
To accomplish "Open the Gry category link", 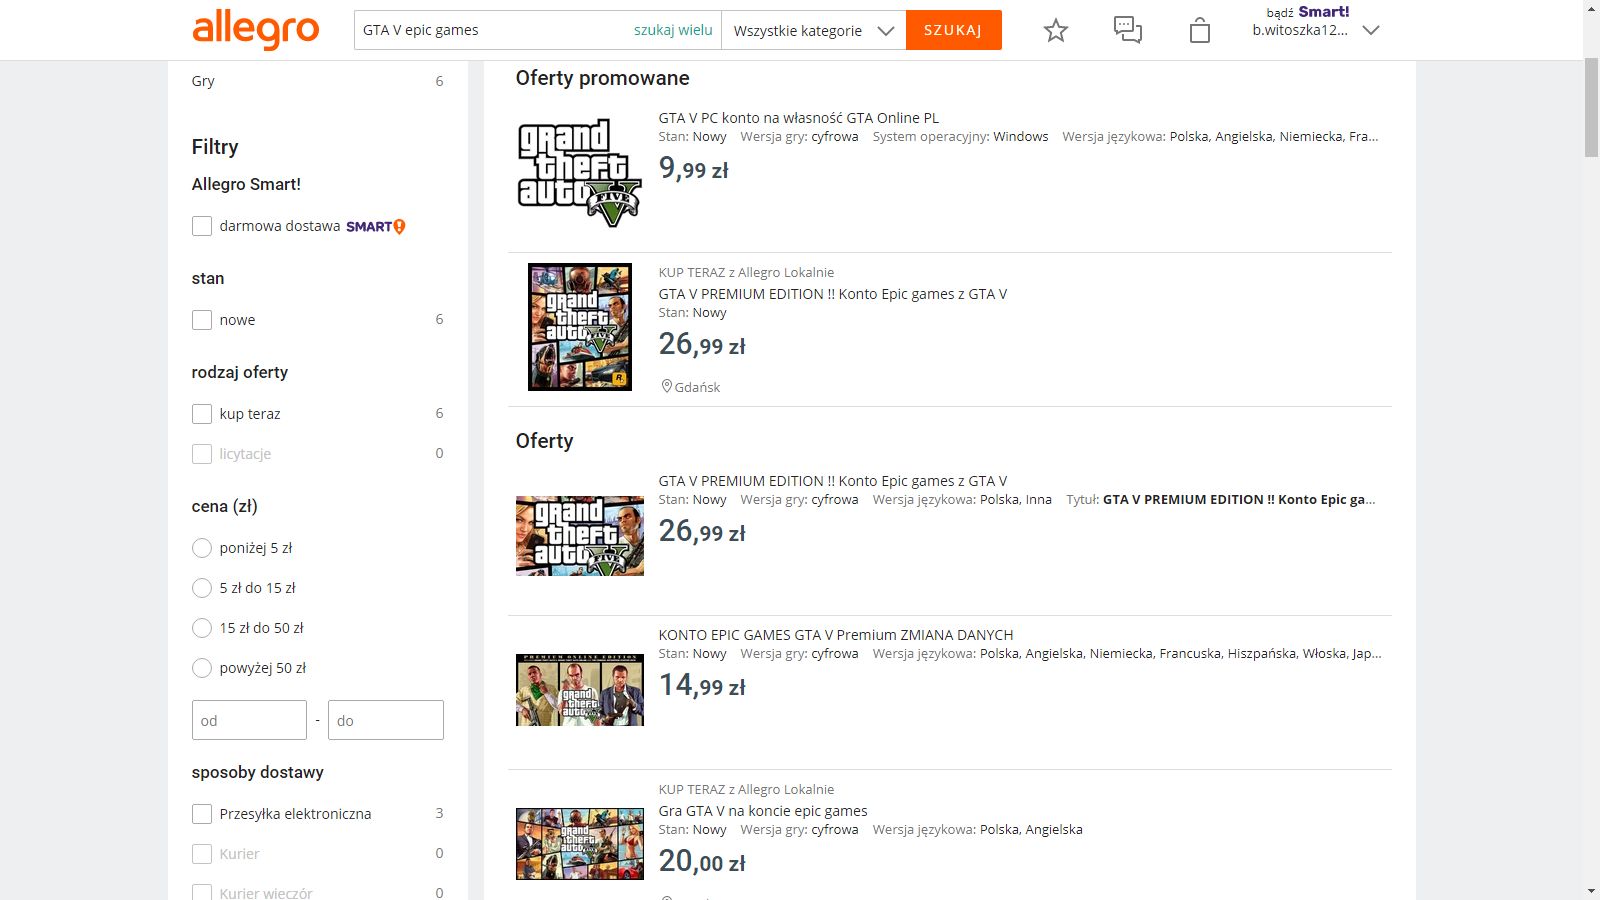I will pyautogui.click(x=203, y=81).
